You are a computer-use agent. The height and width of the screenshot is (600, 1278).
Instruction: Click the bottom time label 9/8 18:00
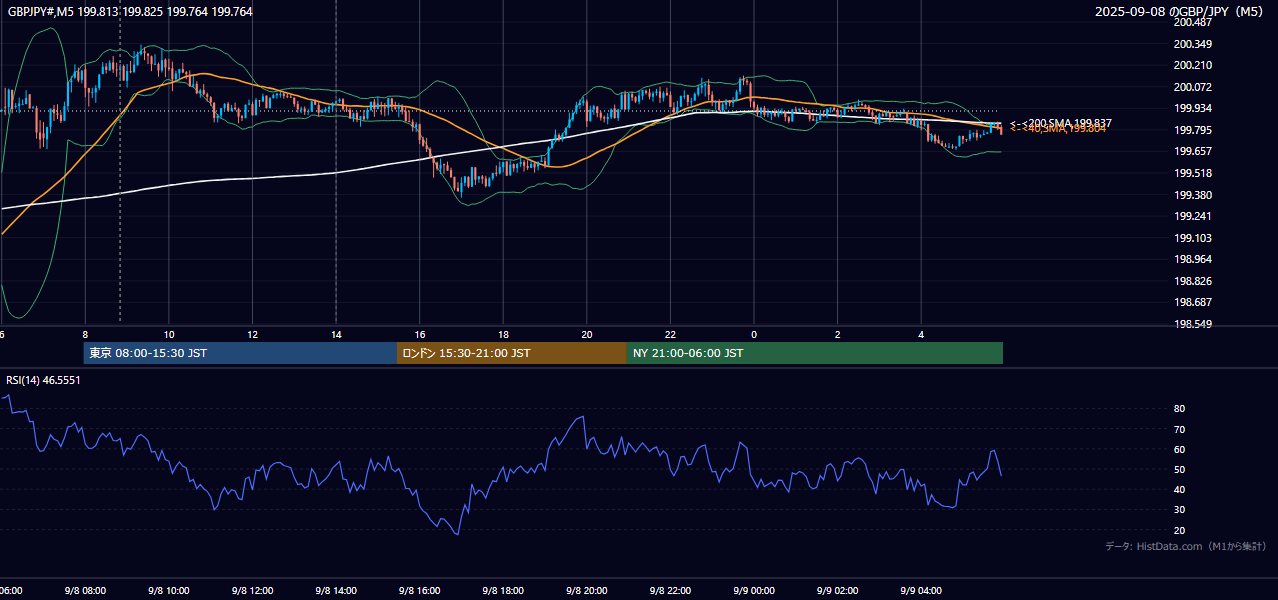click(x=503, y=590)
